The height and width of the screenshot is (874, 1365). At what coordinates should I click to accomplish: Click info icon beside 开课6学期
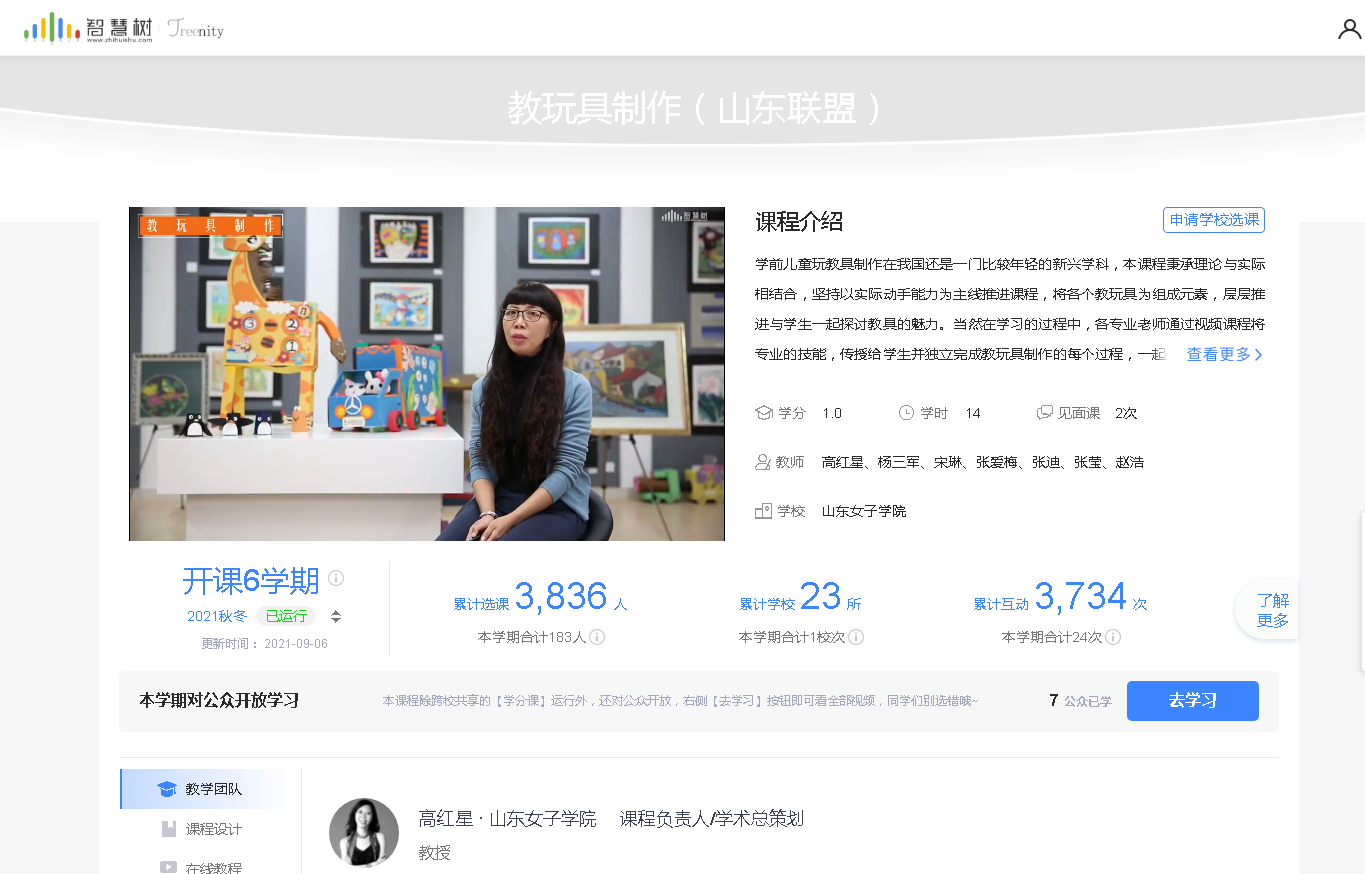[336, 578]
